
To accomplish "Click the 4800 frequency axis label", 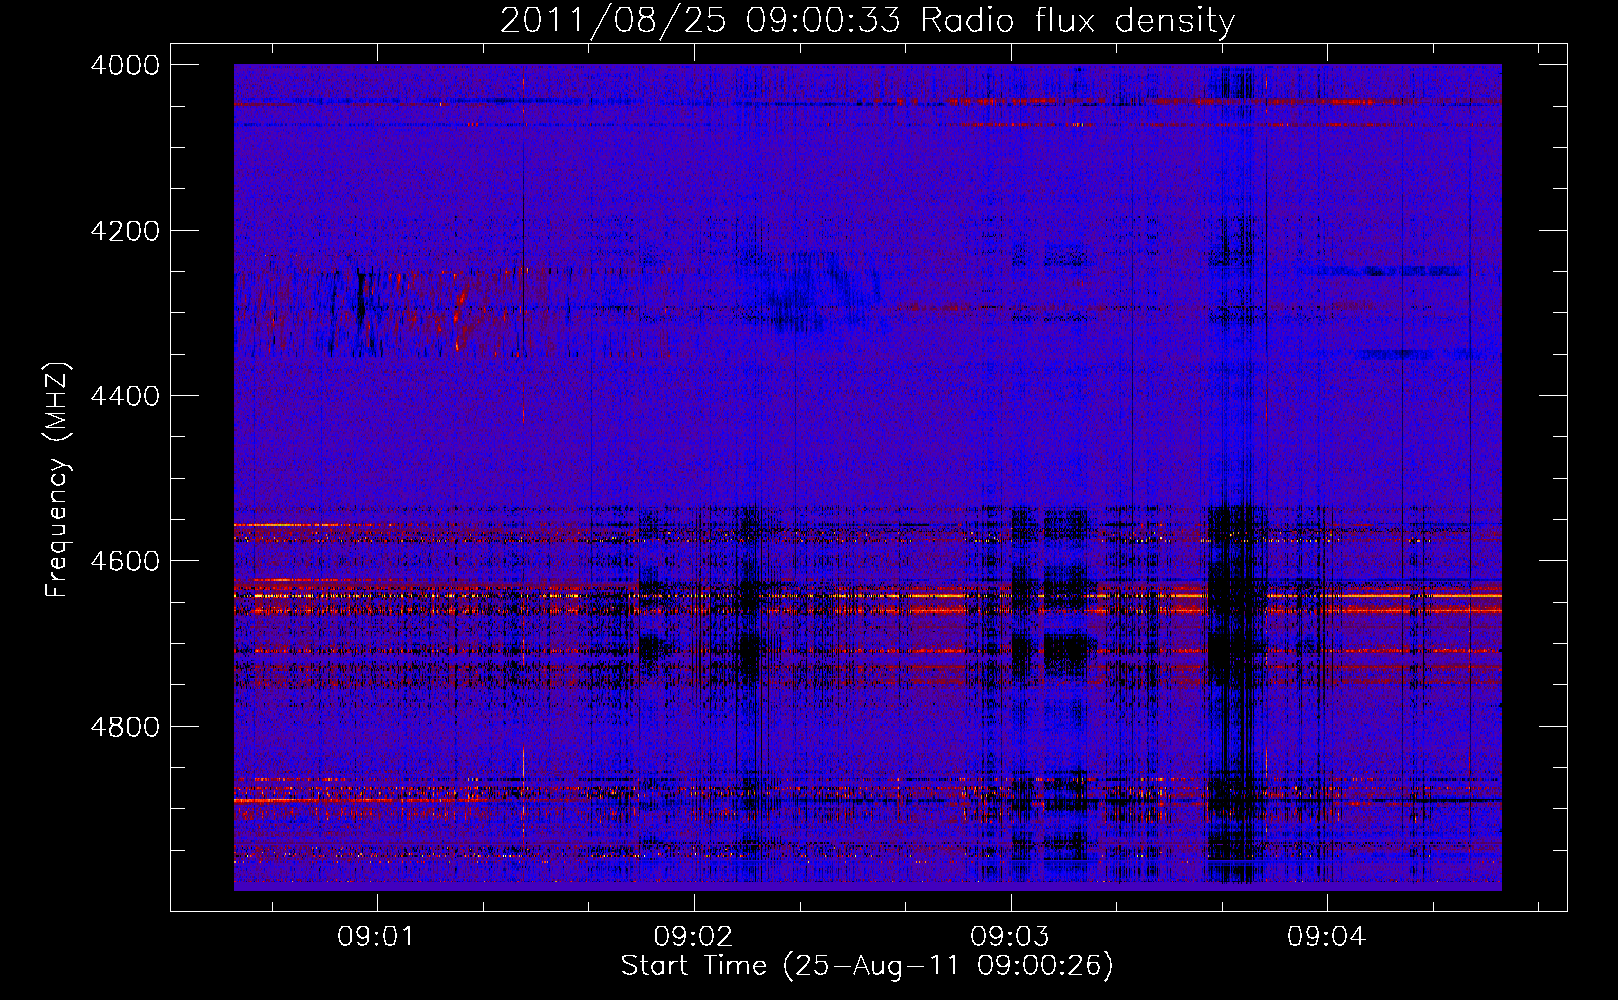I will [125, 727].
